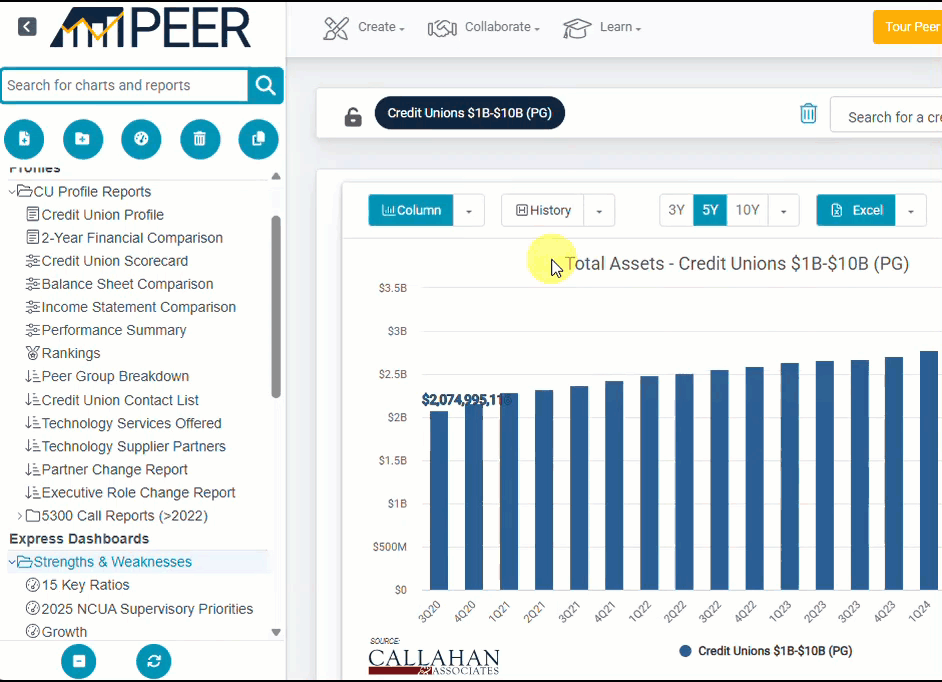
Task: Open the Excel export dropdown arrow
Action: tap(911, 210)
